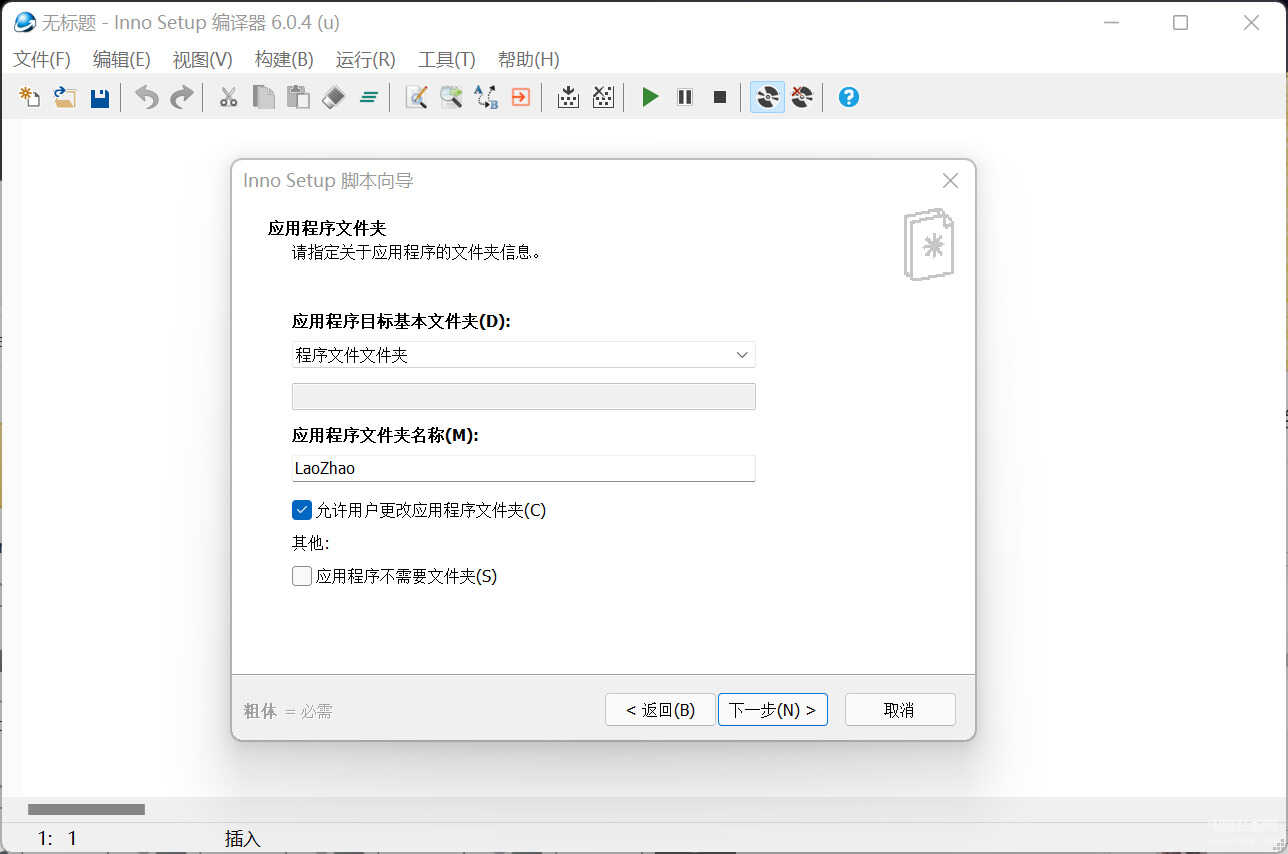This screenshot has height=854, width=1288.
Task: Click the orange Go to line icon
Action: point(520,97)
